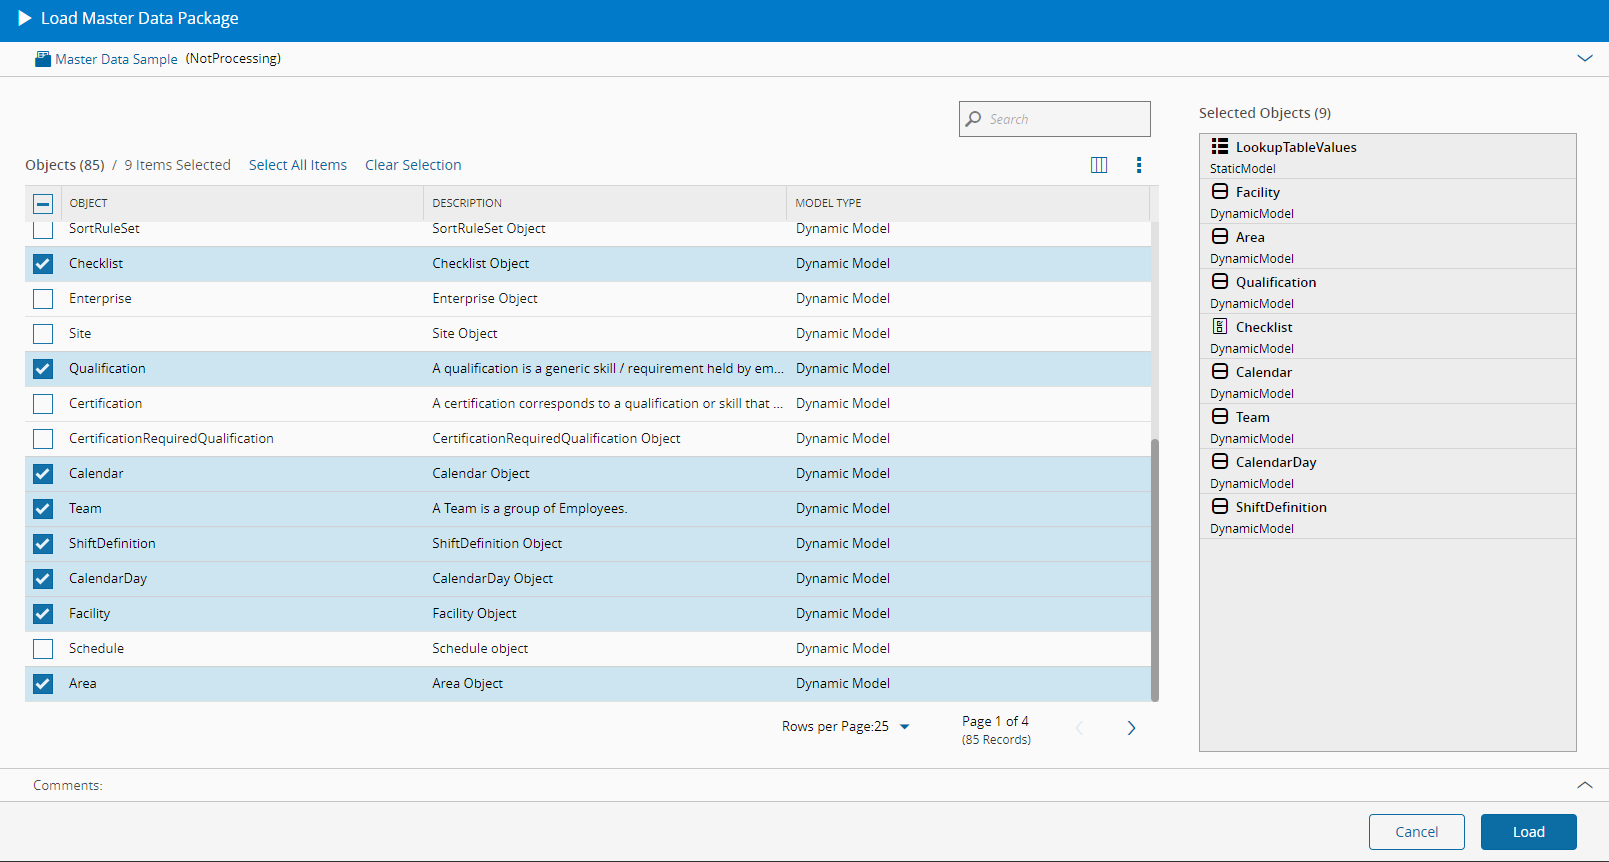Collapse the Comments section
The image size is (1609, 862).
pos(1584,785)
